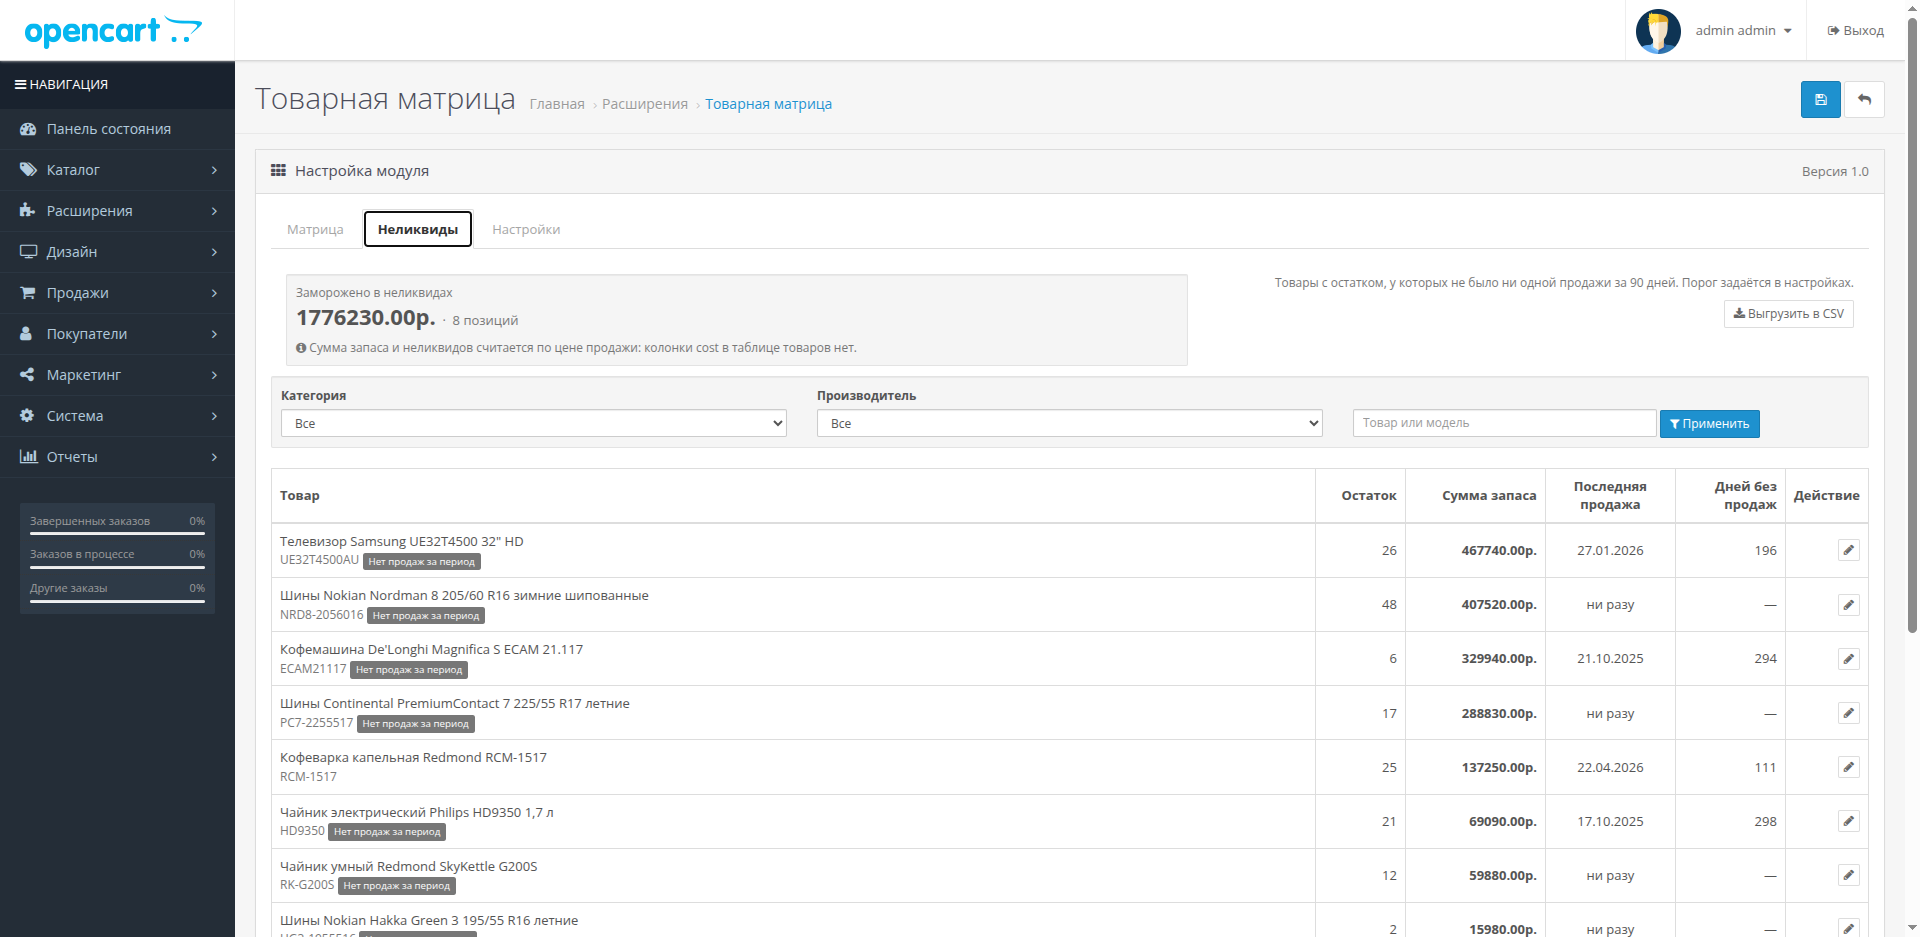Screen dimensions: 1920x937
Task: Click the admin user avatar
Action: coord(1658,31)
